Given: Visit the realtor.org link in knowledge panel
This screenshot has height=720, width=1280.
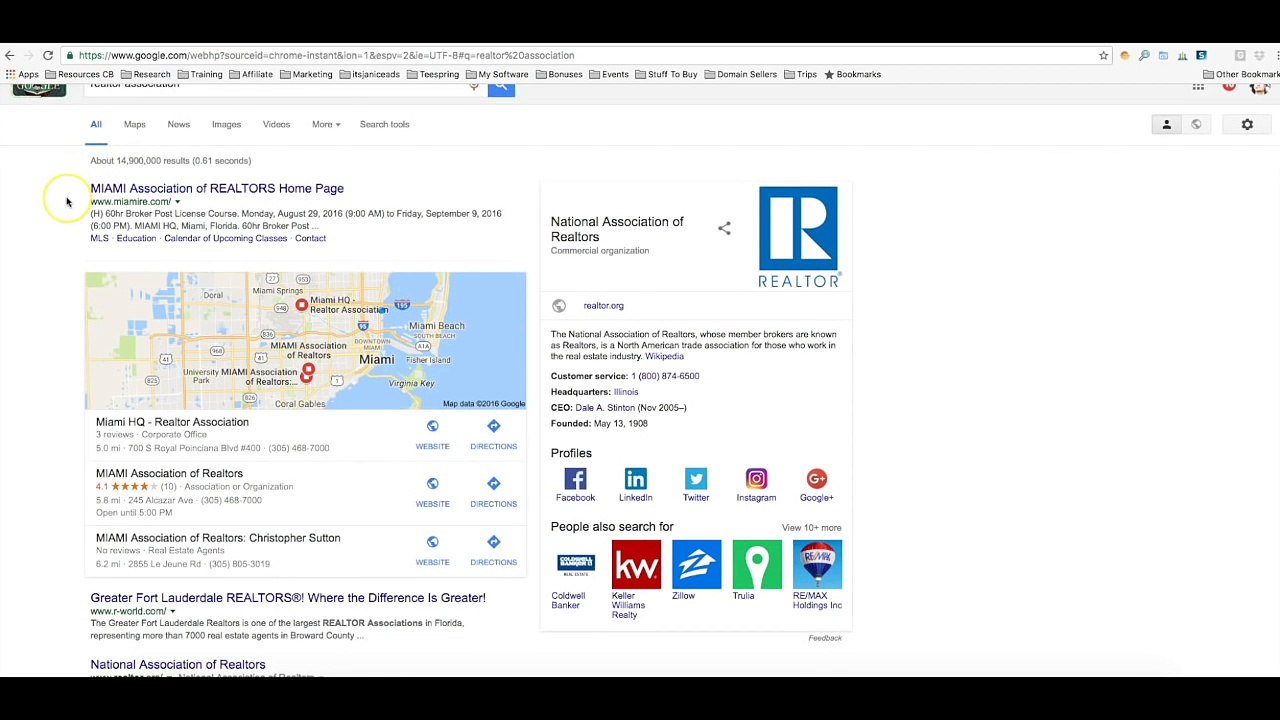Looking at the screenshot, I should point(603,306).
